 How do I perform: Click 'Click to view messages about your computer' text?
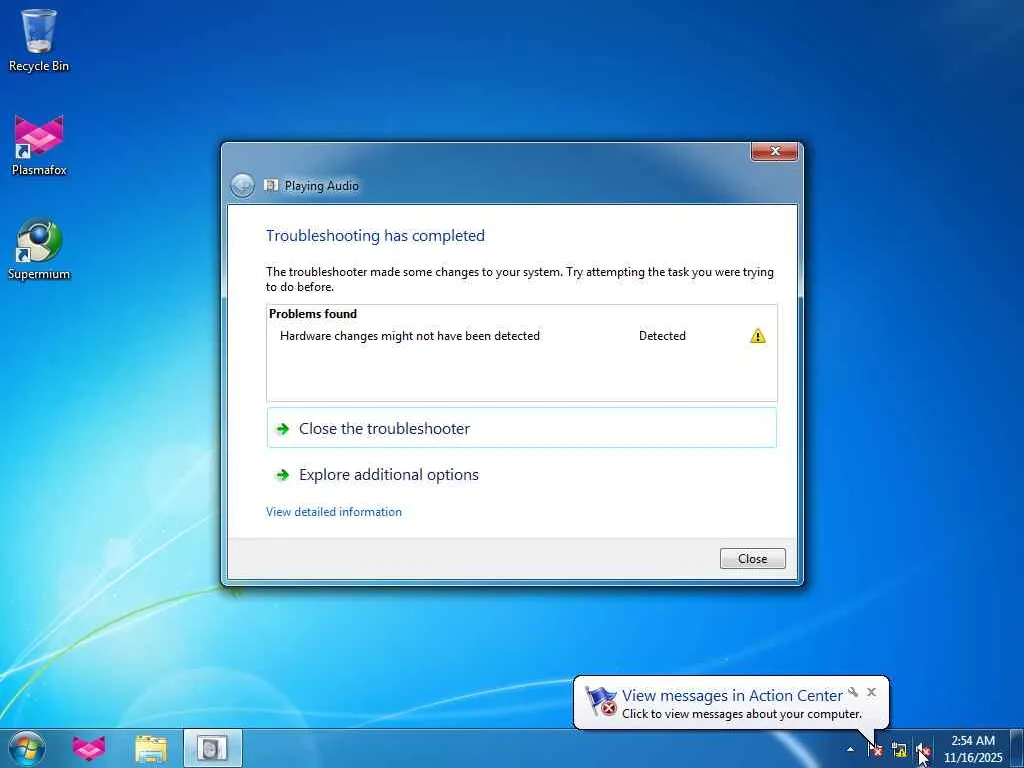[742, 714]
